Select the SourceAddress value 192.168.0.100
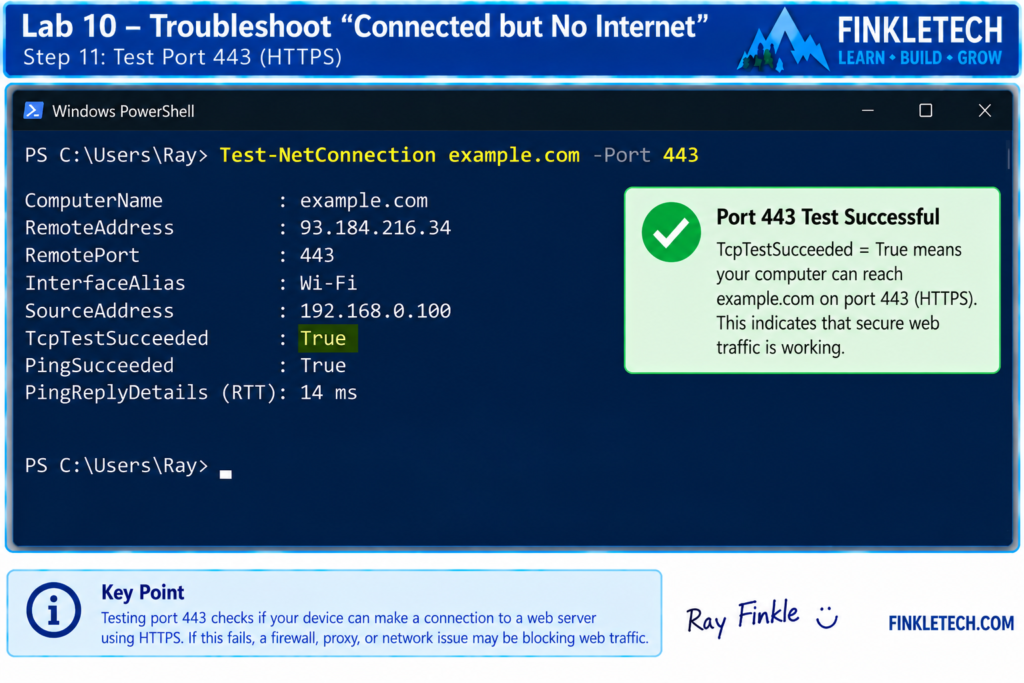The image size is (1024, 683). [x=375, y=310]
